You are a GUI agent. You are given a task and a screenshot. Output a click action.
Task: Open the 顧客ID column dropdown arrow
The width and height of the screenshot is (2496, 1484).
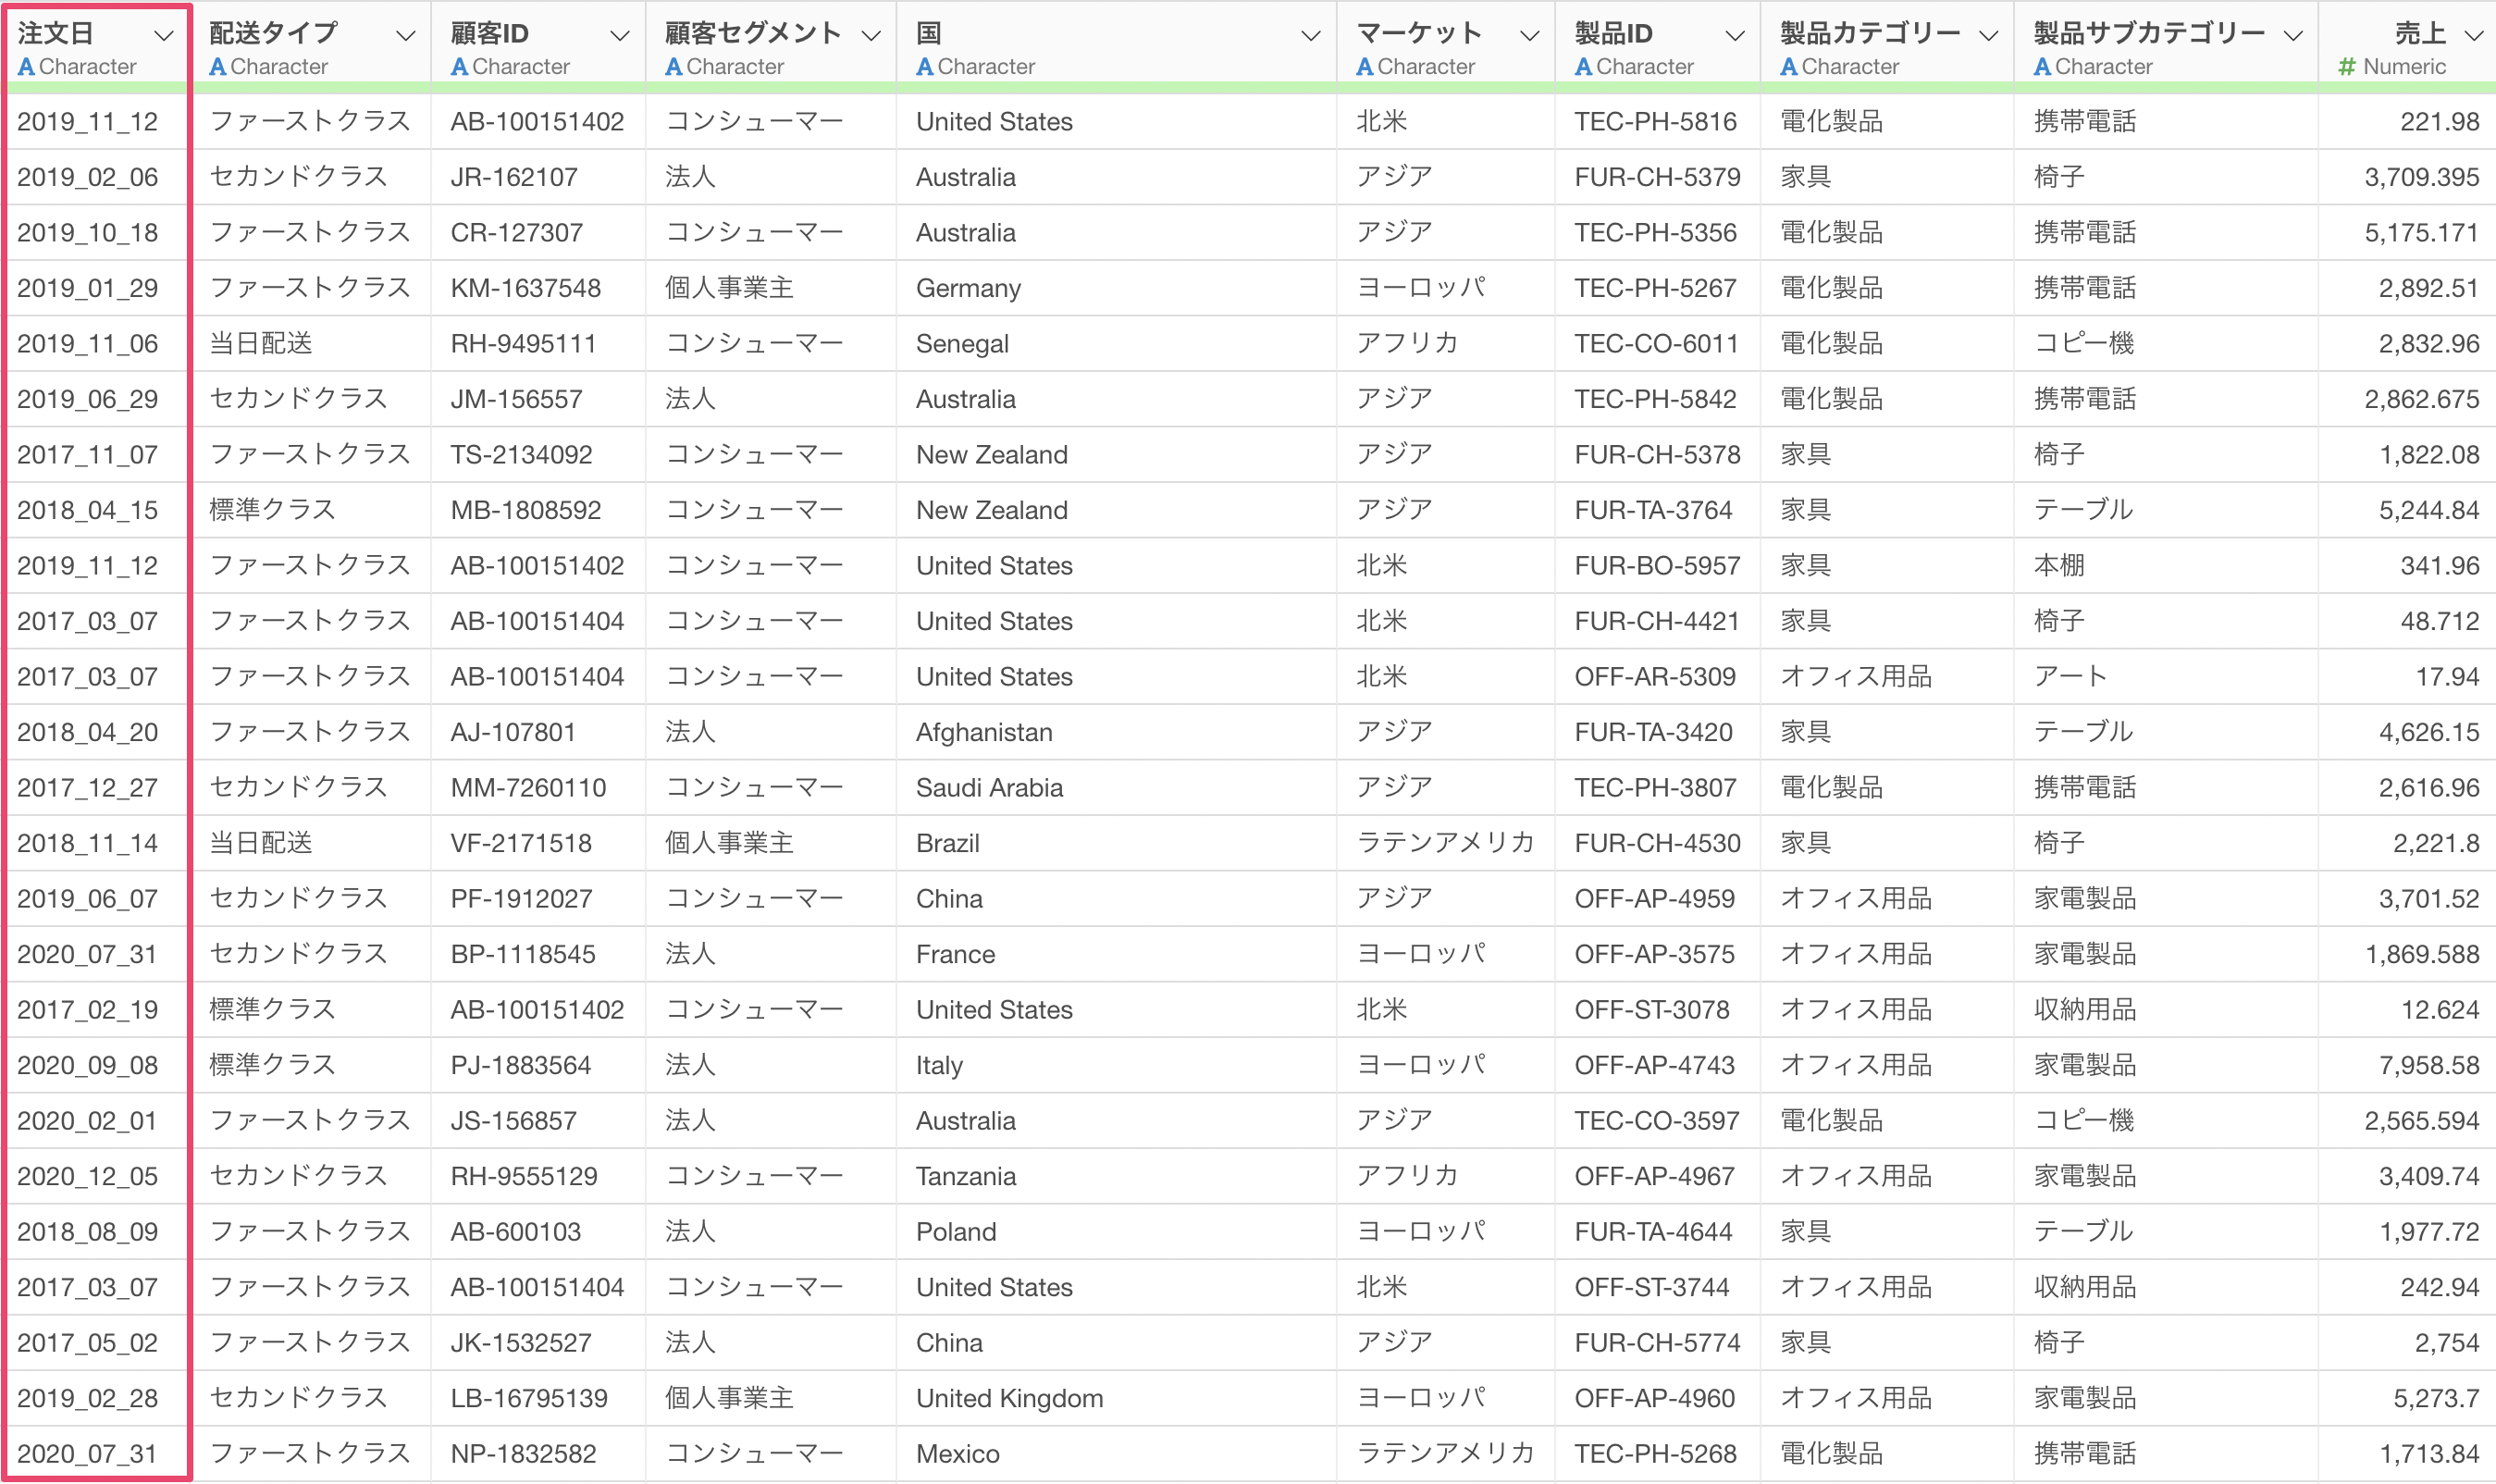click(x=620, y=36)
